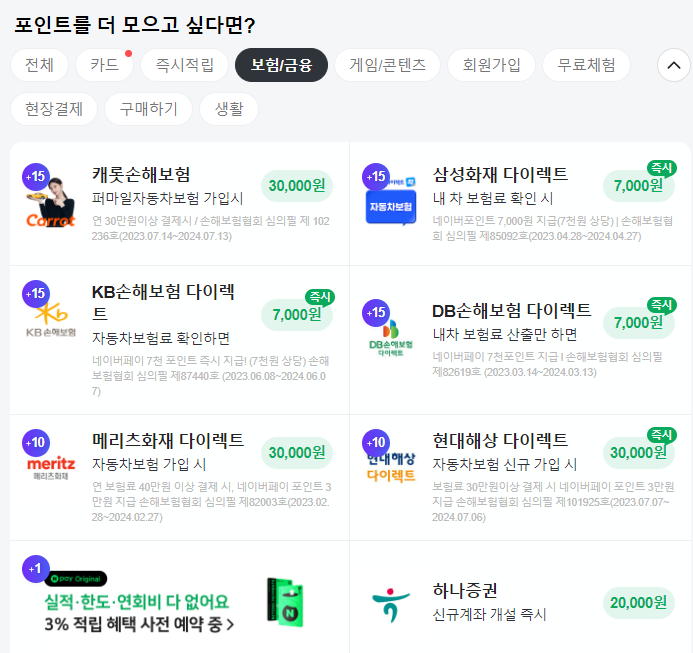Click the 30,000원 reward for 캐롯손해보험

point(297,186)
